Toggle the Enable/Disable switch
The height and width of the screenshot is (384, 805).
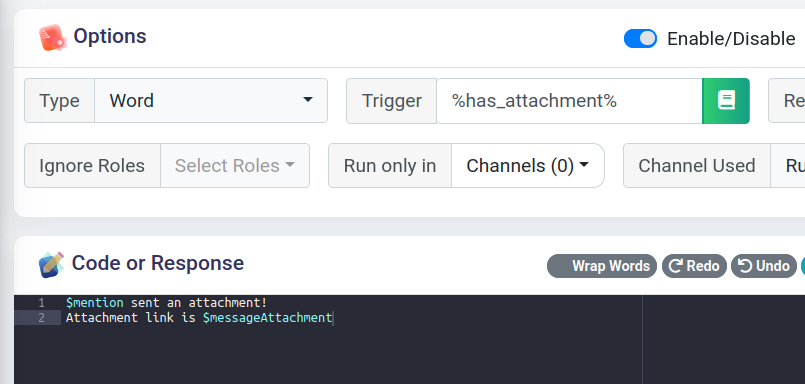coord(640,39)
